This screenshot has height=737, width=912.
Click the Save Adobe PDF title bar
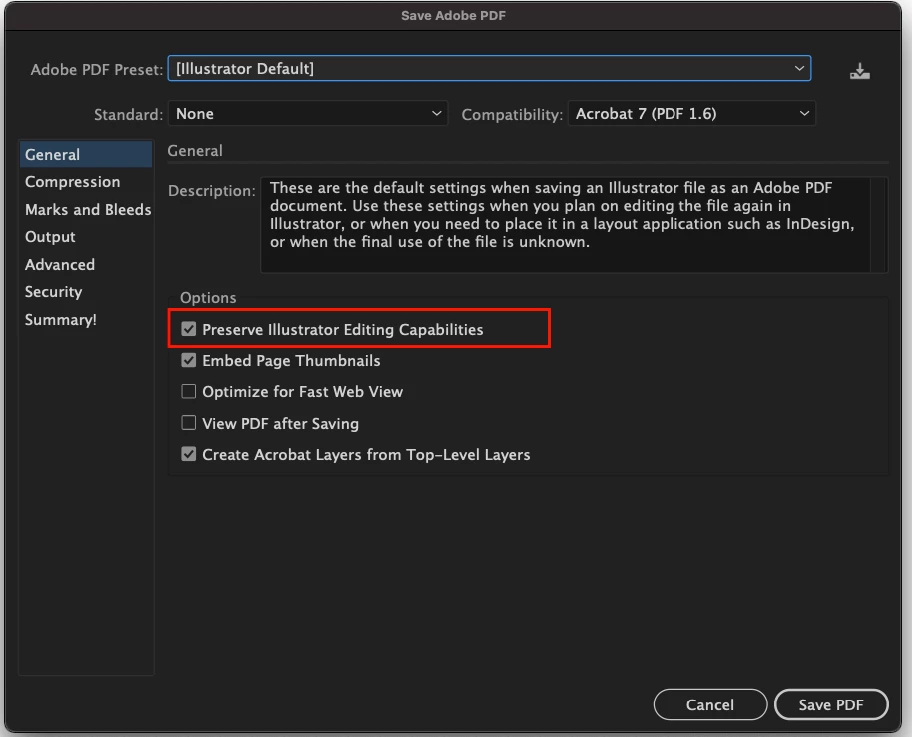click(453, 16)
